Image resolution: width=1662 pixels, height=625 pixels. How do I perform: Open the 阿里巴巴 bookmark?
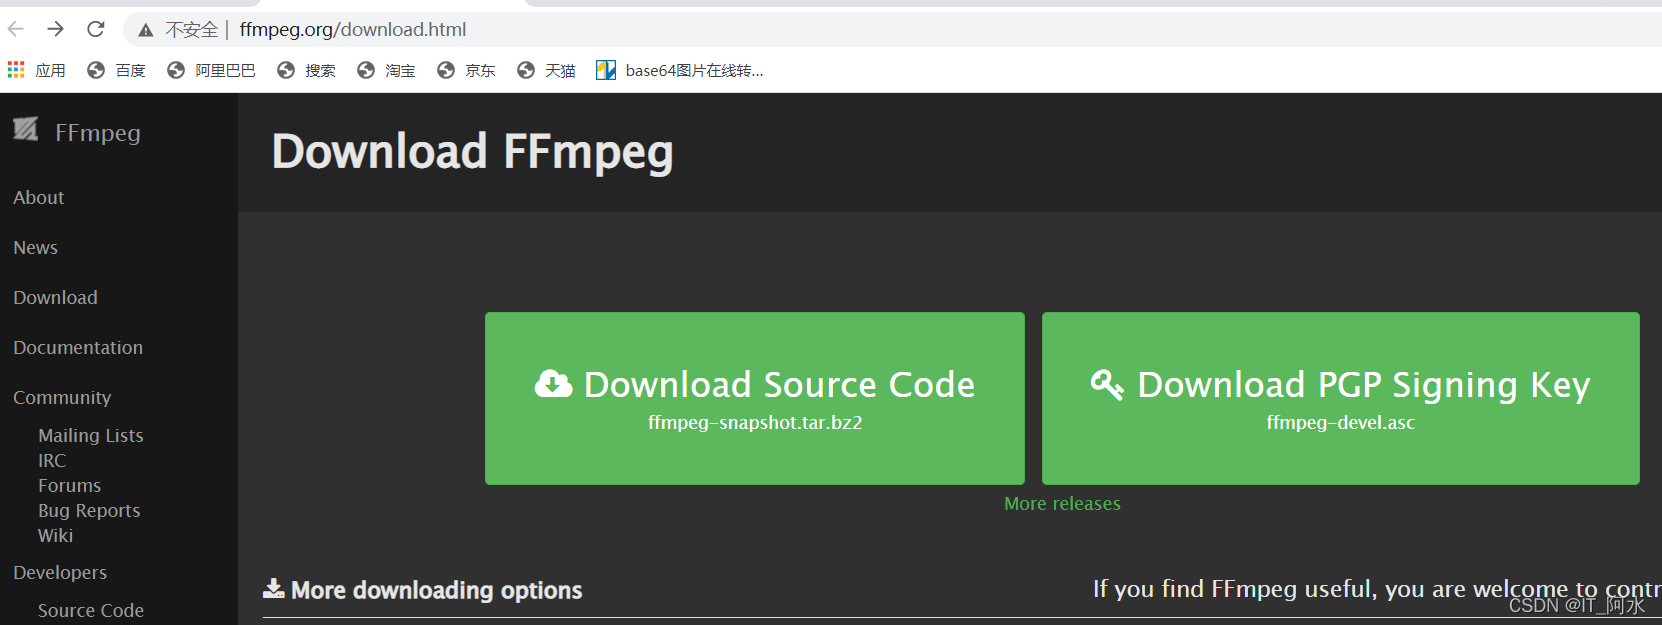coord(225,70)
